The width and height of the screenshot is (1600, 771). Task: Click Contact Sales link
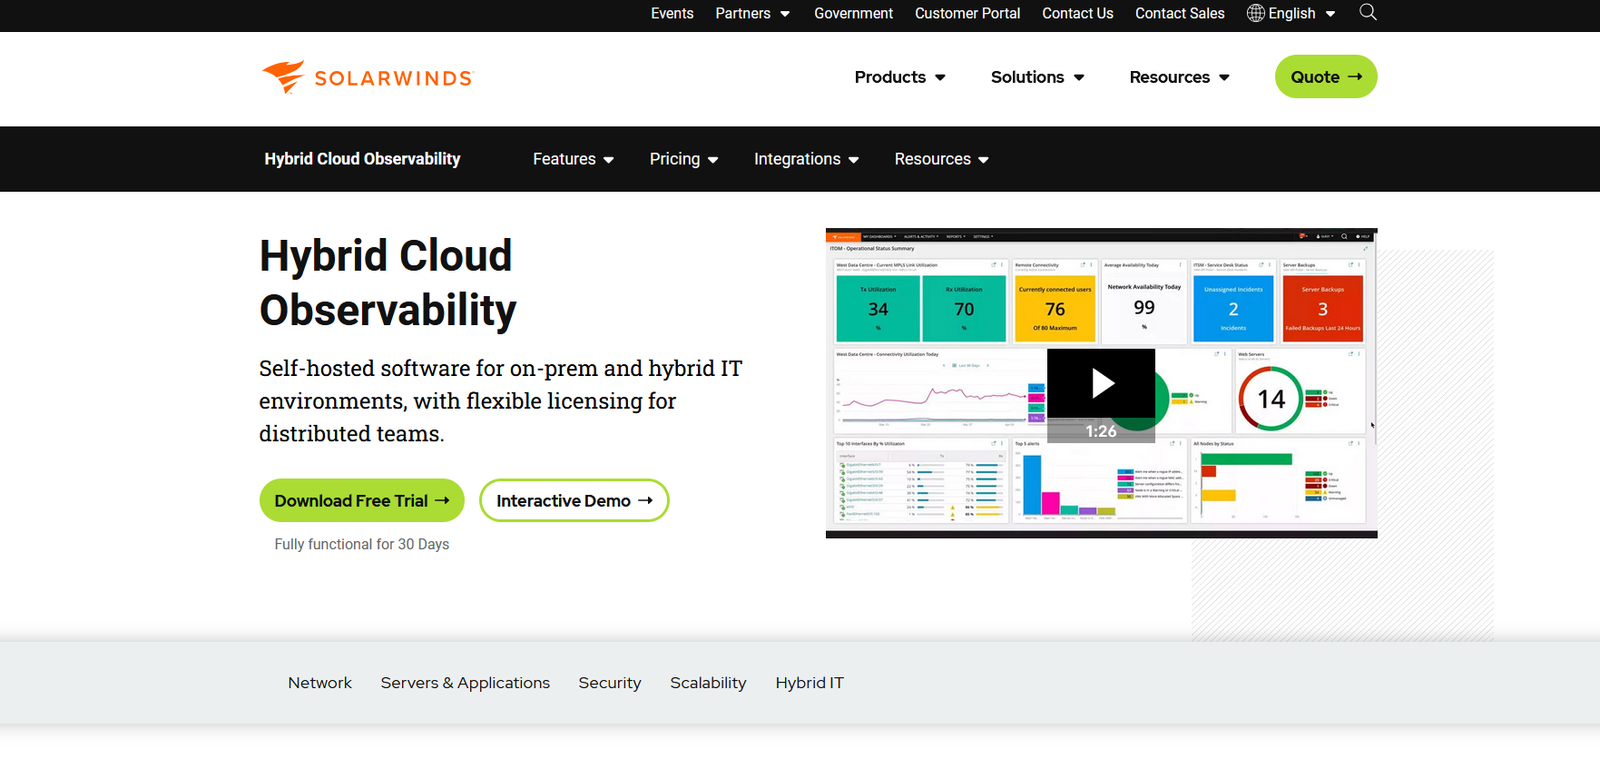[x=1180, y=13]
